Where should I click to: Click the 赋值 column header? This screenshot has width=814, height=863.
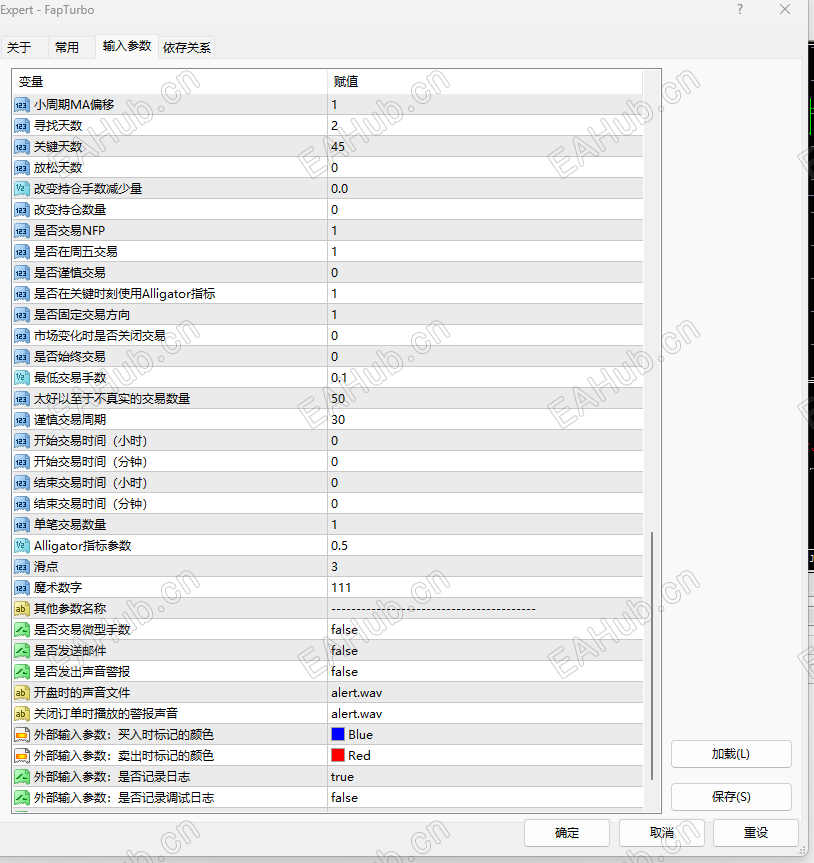[x=485, y=81]
